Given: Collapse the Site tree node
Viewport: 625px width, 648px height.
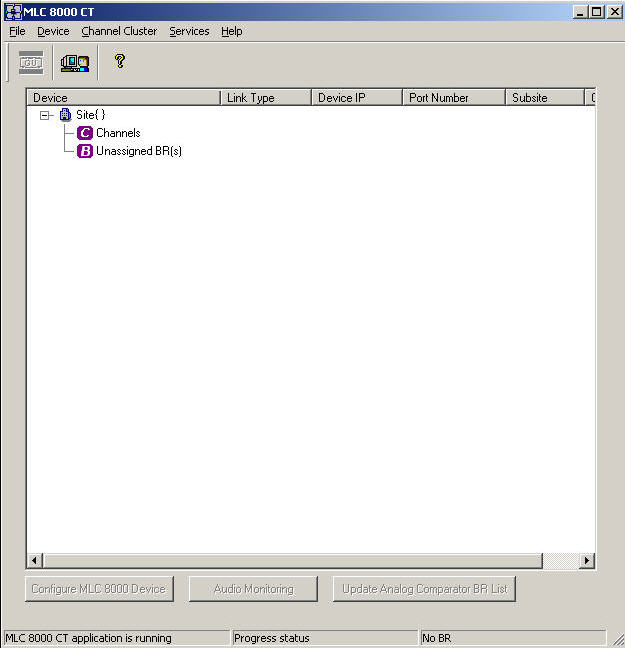Looking at the screenshot, I should (x=45, y=115).
